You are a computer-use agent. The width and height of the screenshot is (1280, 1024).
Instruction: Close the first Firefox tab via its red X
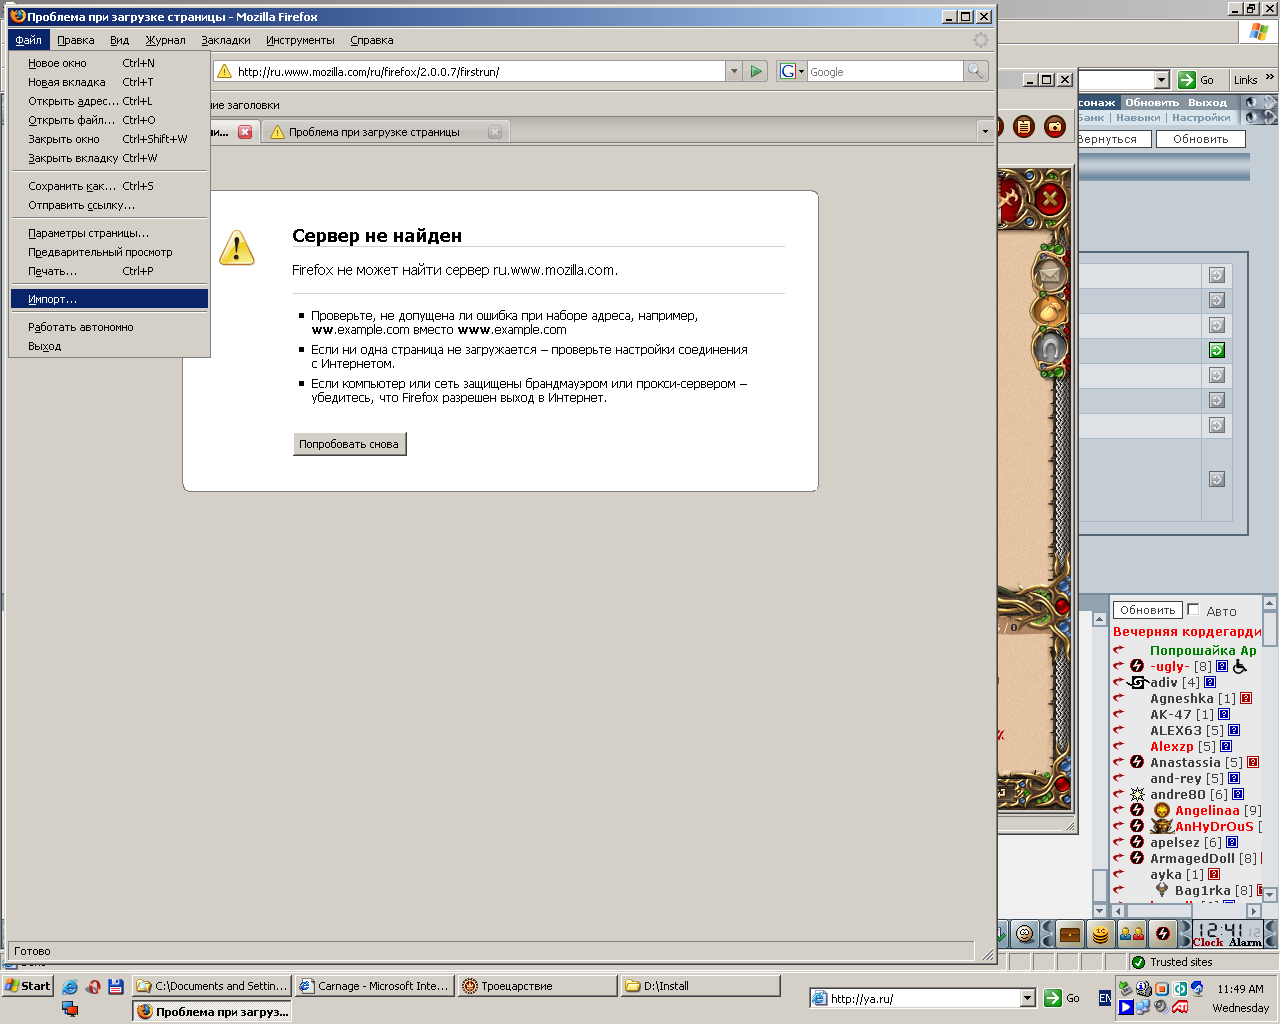point(245,132)
